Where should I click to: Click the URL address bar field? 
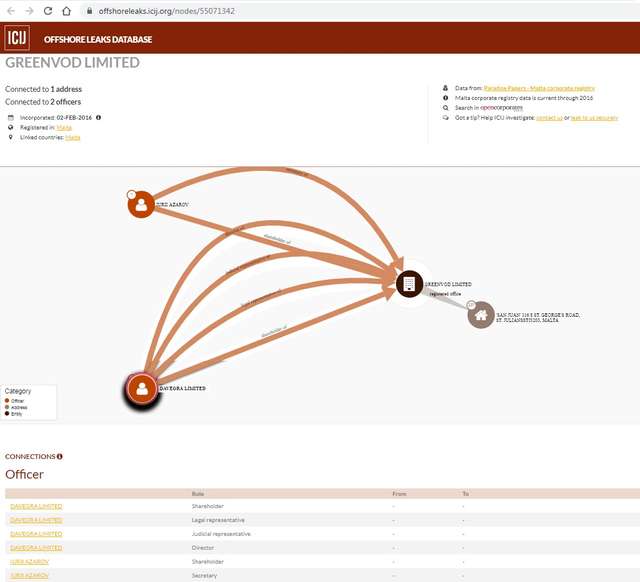(x=300, y=10)
